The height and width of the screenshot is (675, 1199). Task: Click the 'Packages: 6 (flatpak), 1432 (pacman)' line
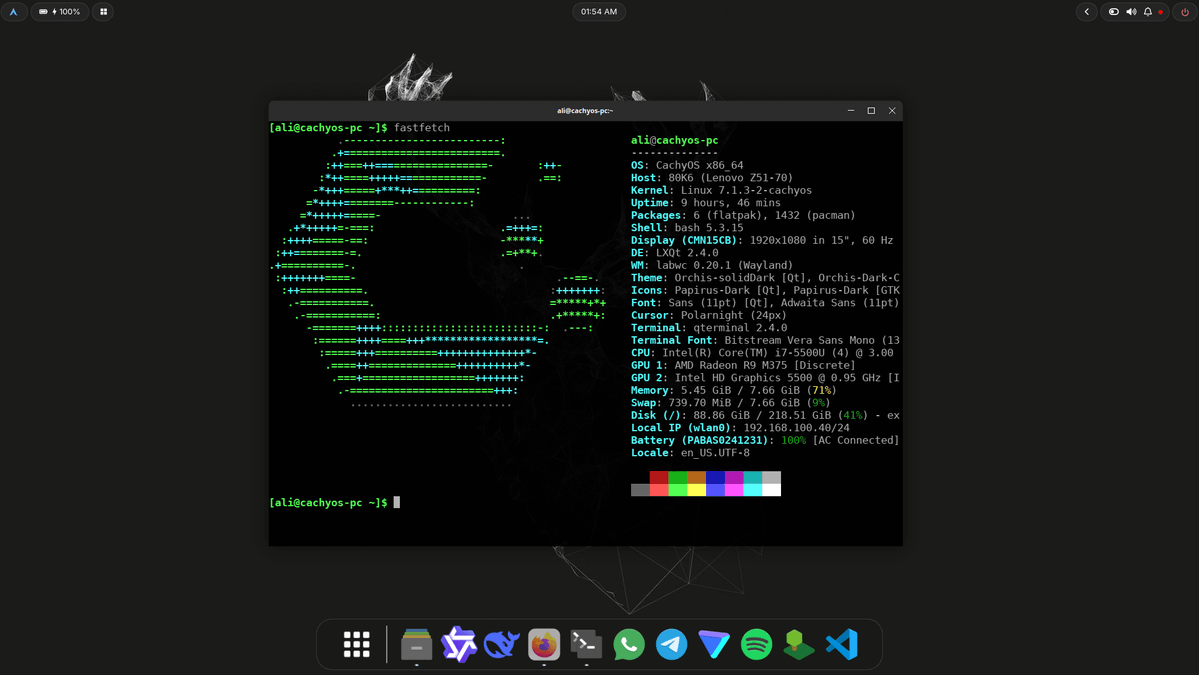[x=743, y=216]
